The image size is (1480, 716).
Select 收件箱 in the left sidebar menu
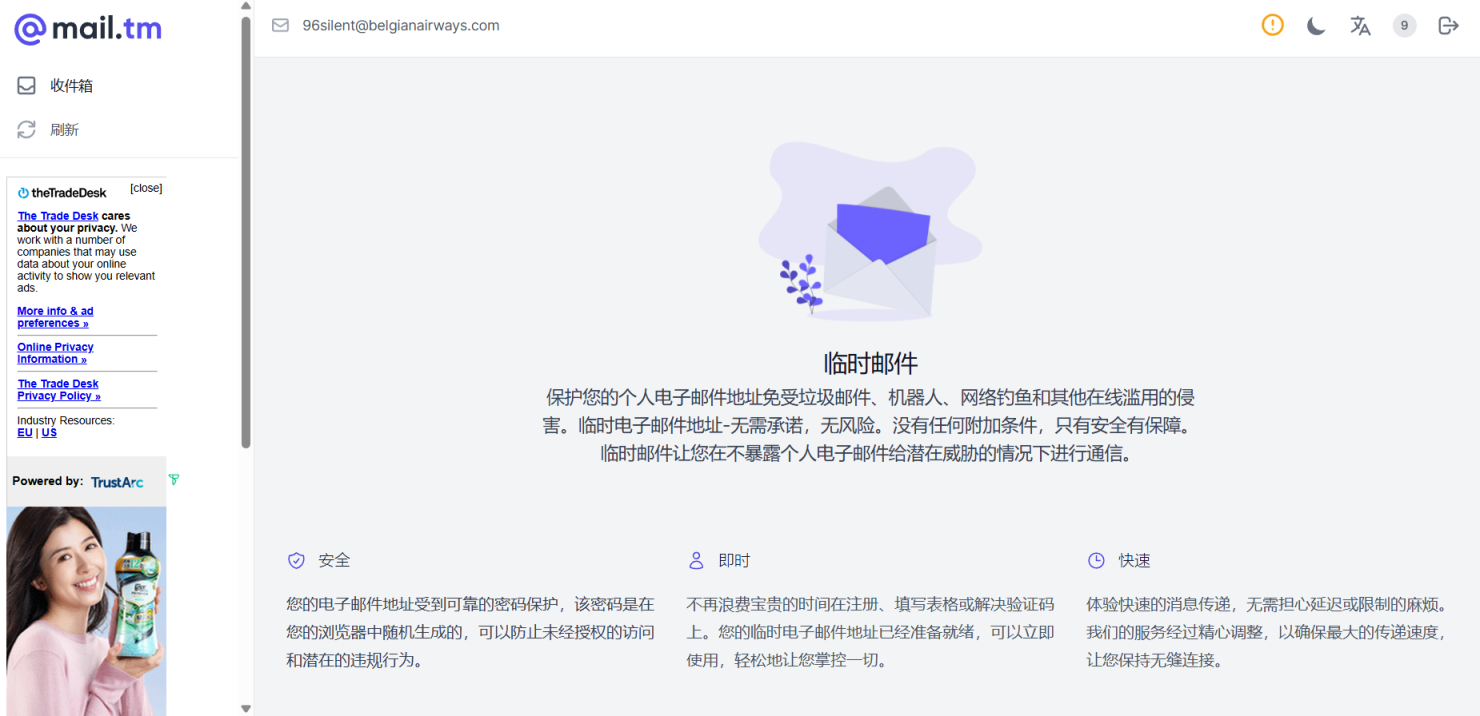71,85
